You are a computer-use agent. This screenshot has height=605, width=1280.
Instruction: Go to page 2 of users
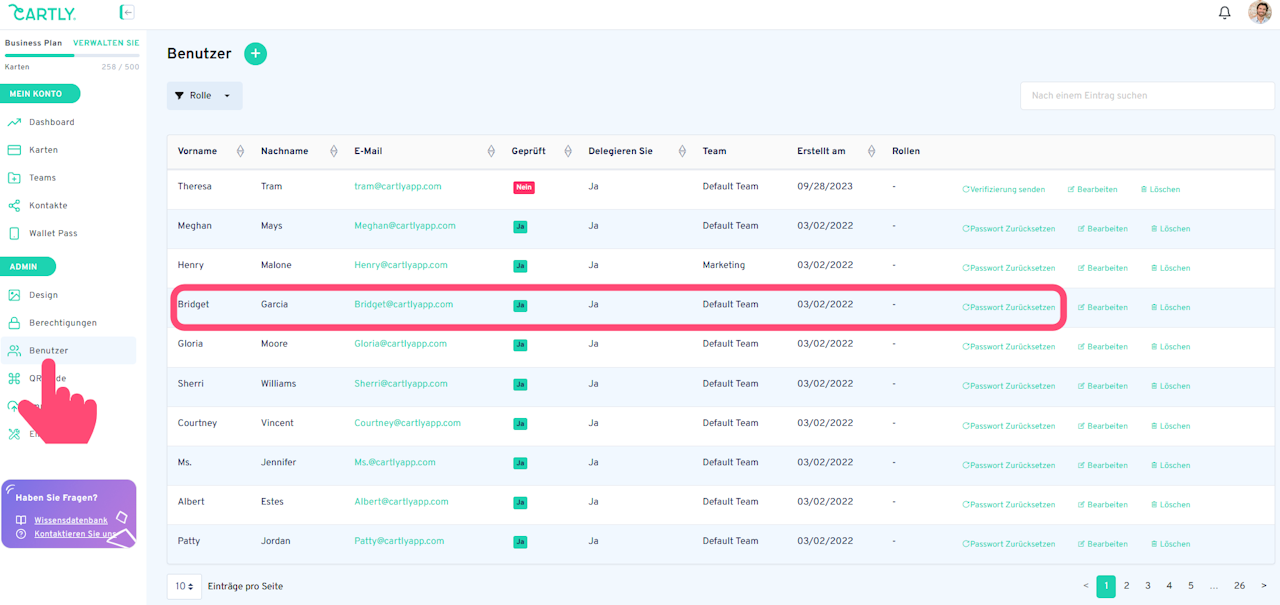[1126, 586]
